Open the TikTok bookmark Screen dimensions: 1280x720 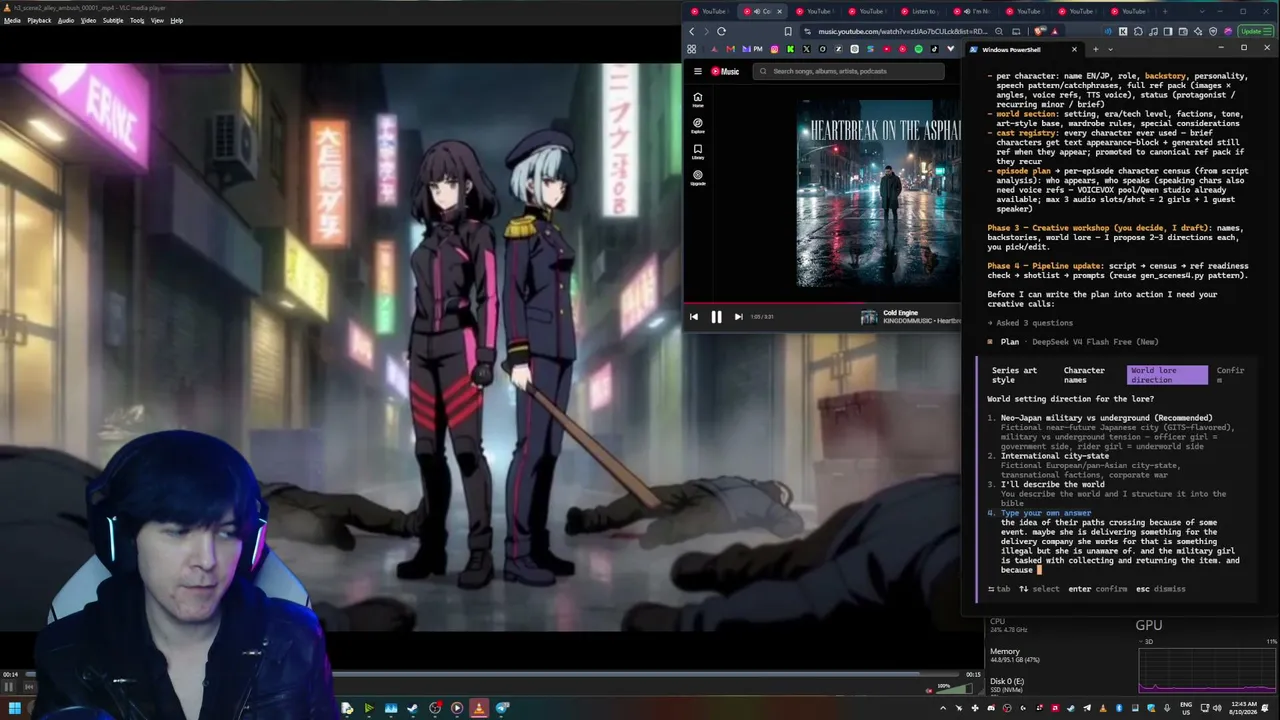935,49
